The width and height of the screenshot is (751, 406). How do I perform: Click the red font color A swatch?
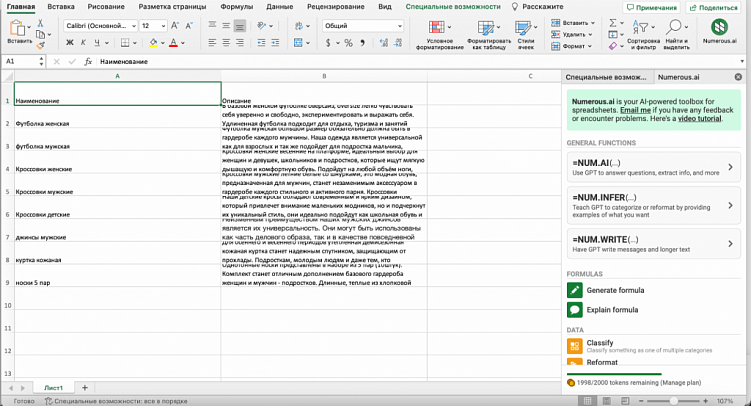click(173, 43)
